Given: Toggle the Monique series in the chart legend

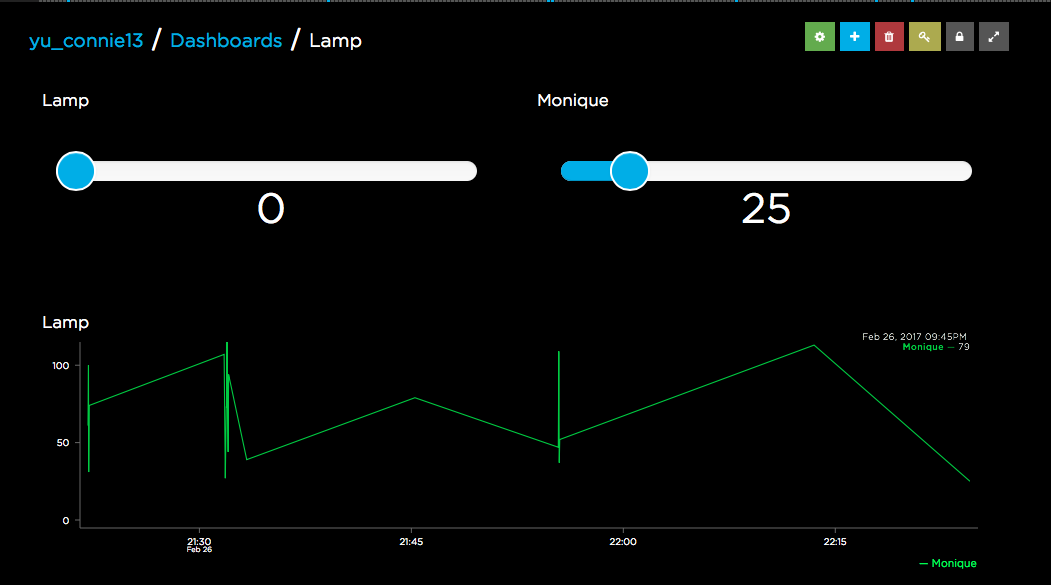Looking at the screenshot, I should (x=948, y=564).
